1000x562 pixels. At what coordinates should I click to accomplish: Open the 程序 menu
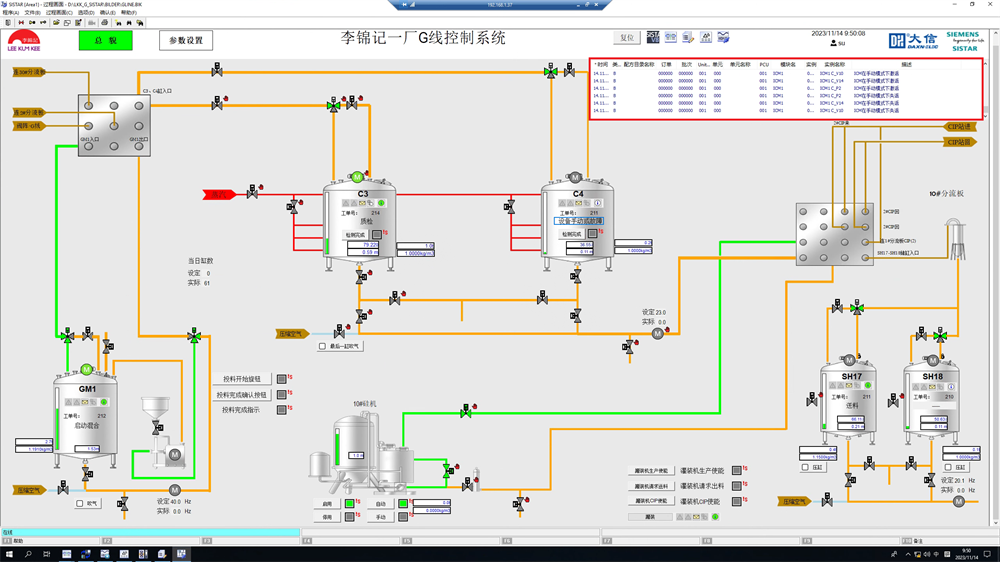[10, 12]
